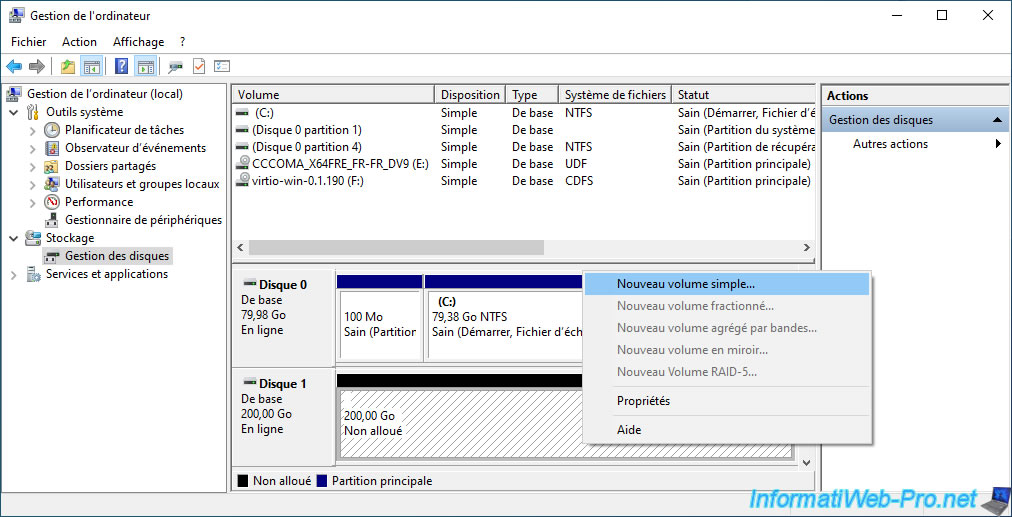Sort by the Statut column header

tap(744, 95)
